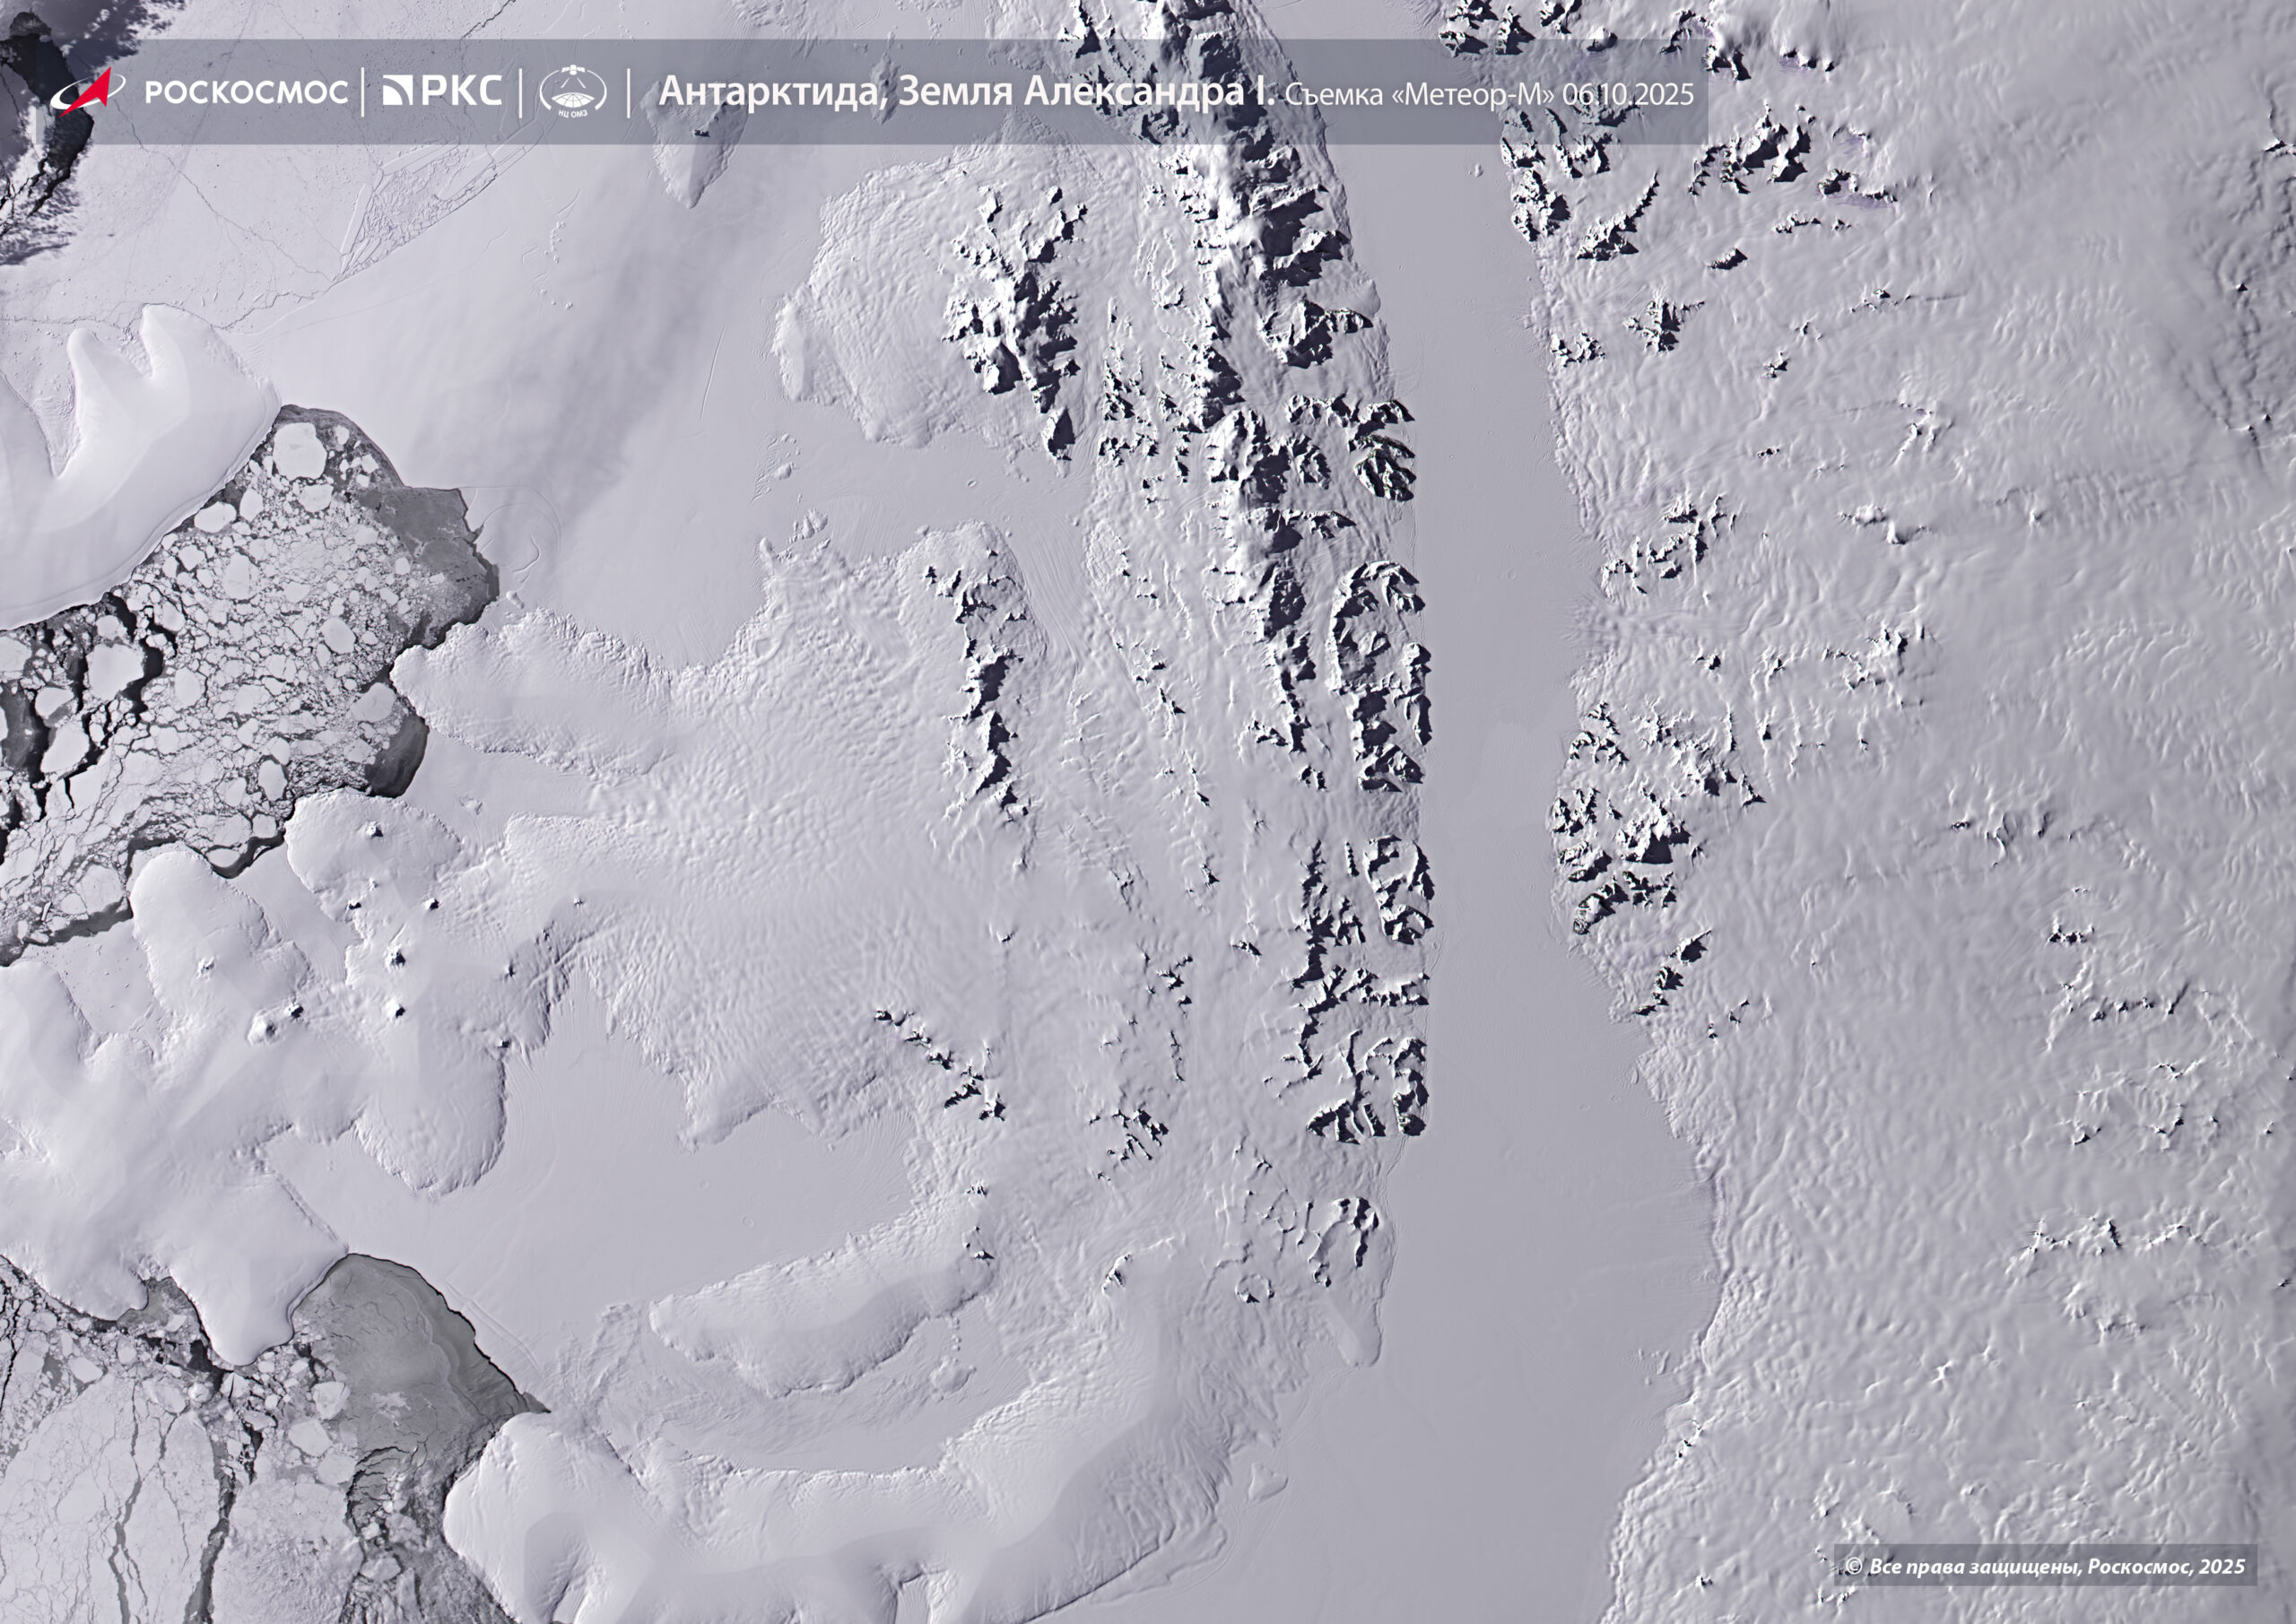Click the РОСКОСМОС wordmark text

coord(245,93)
